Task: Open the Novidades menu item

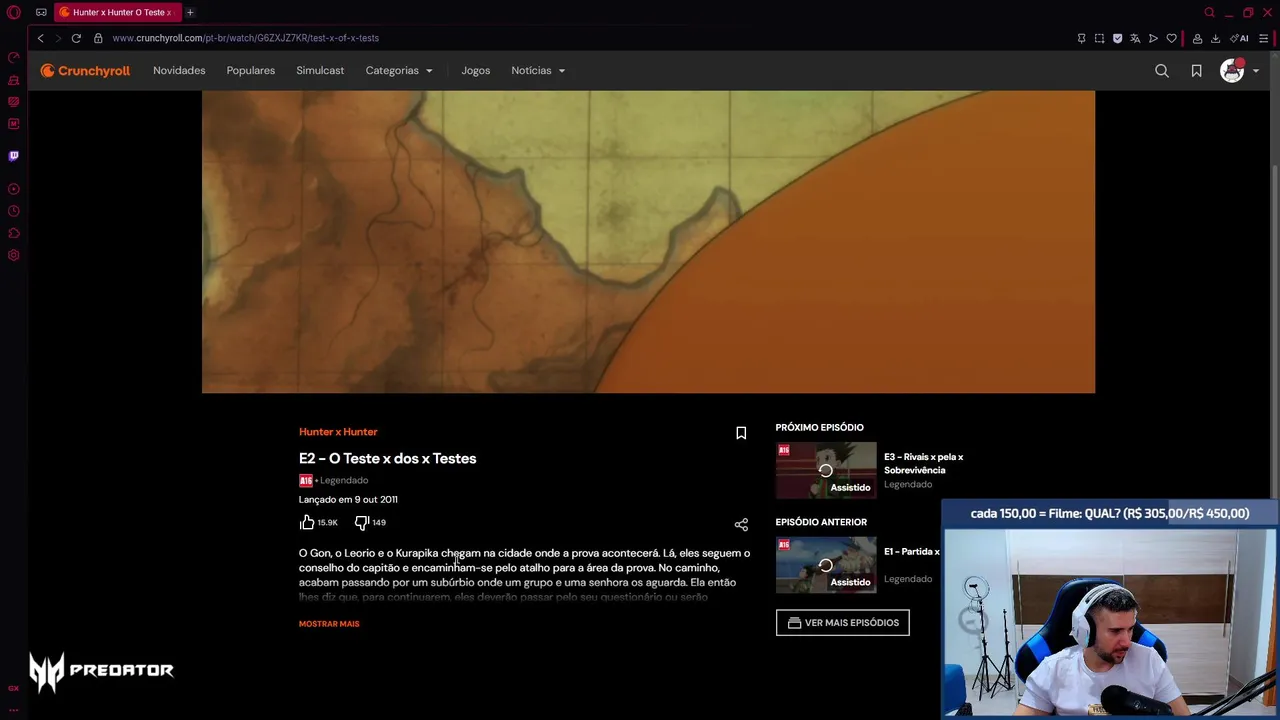Action: (x=179, y=71)
